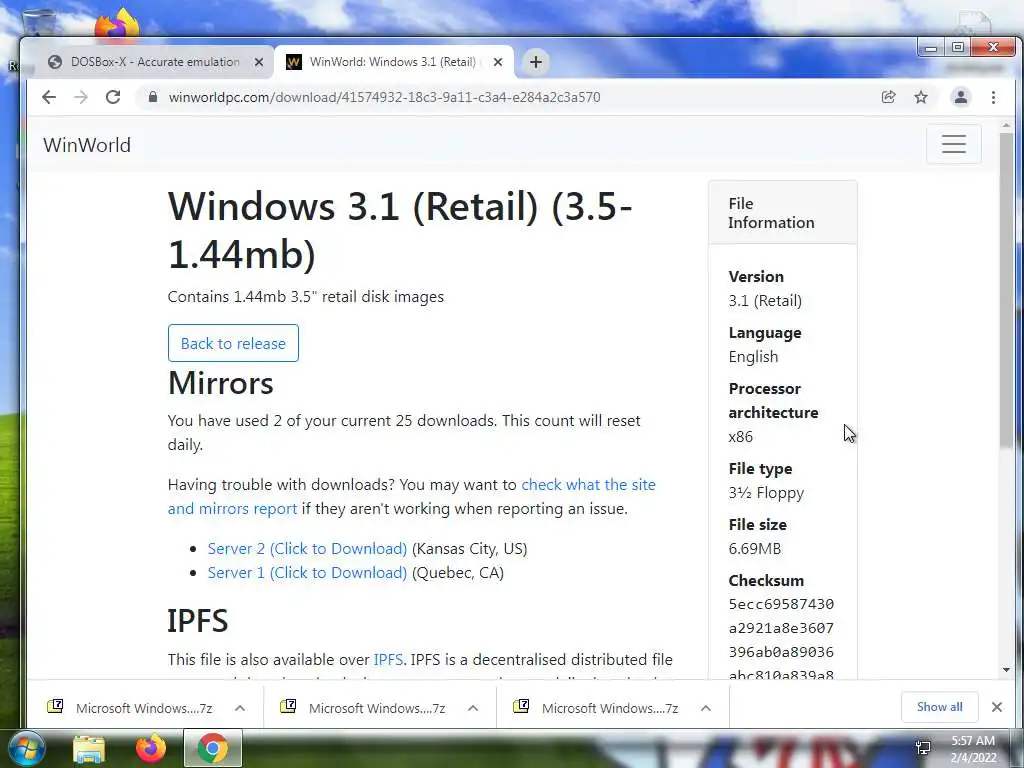Download from Server 2 (Kansas City)
The height and width of the screenshot is (768, 1024).
(307, 549)
